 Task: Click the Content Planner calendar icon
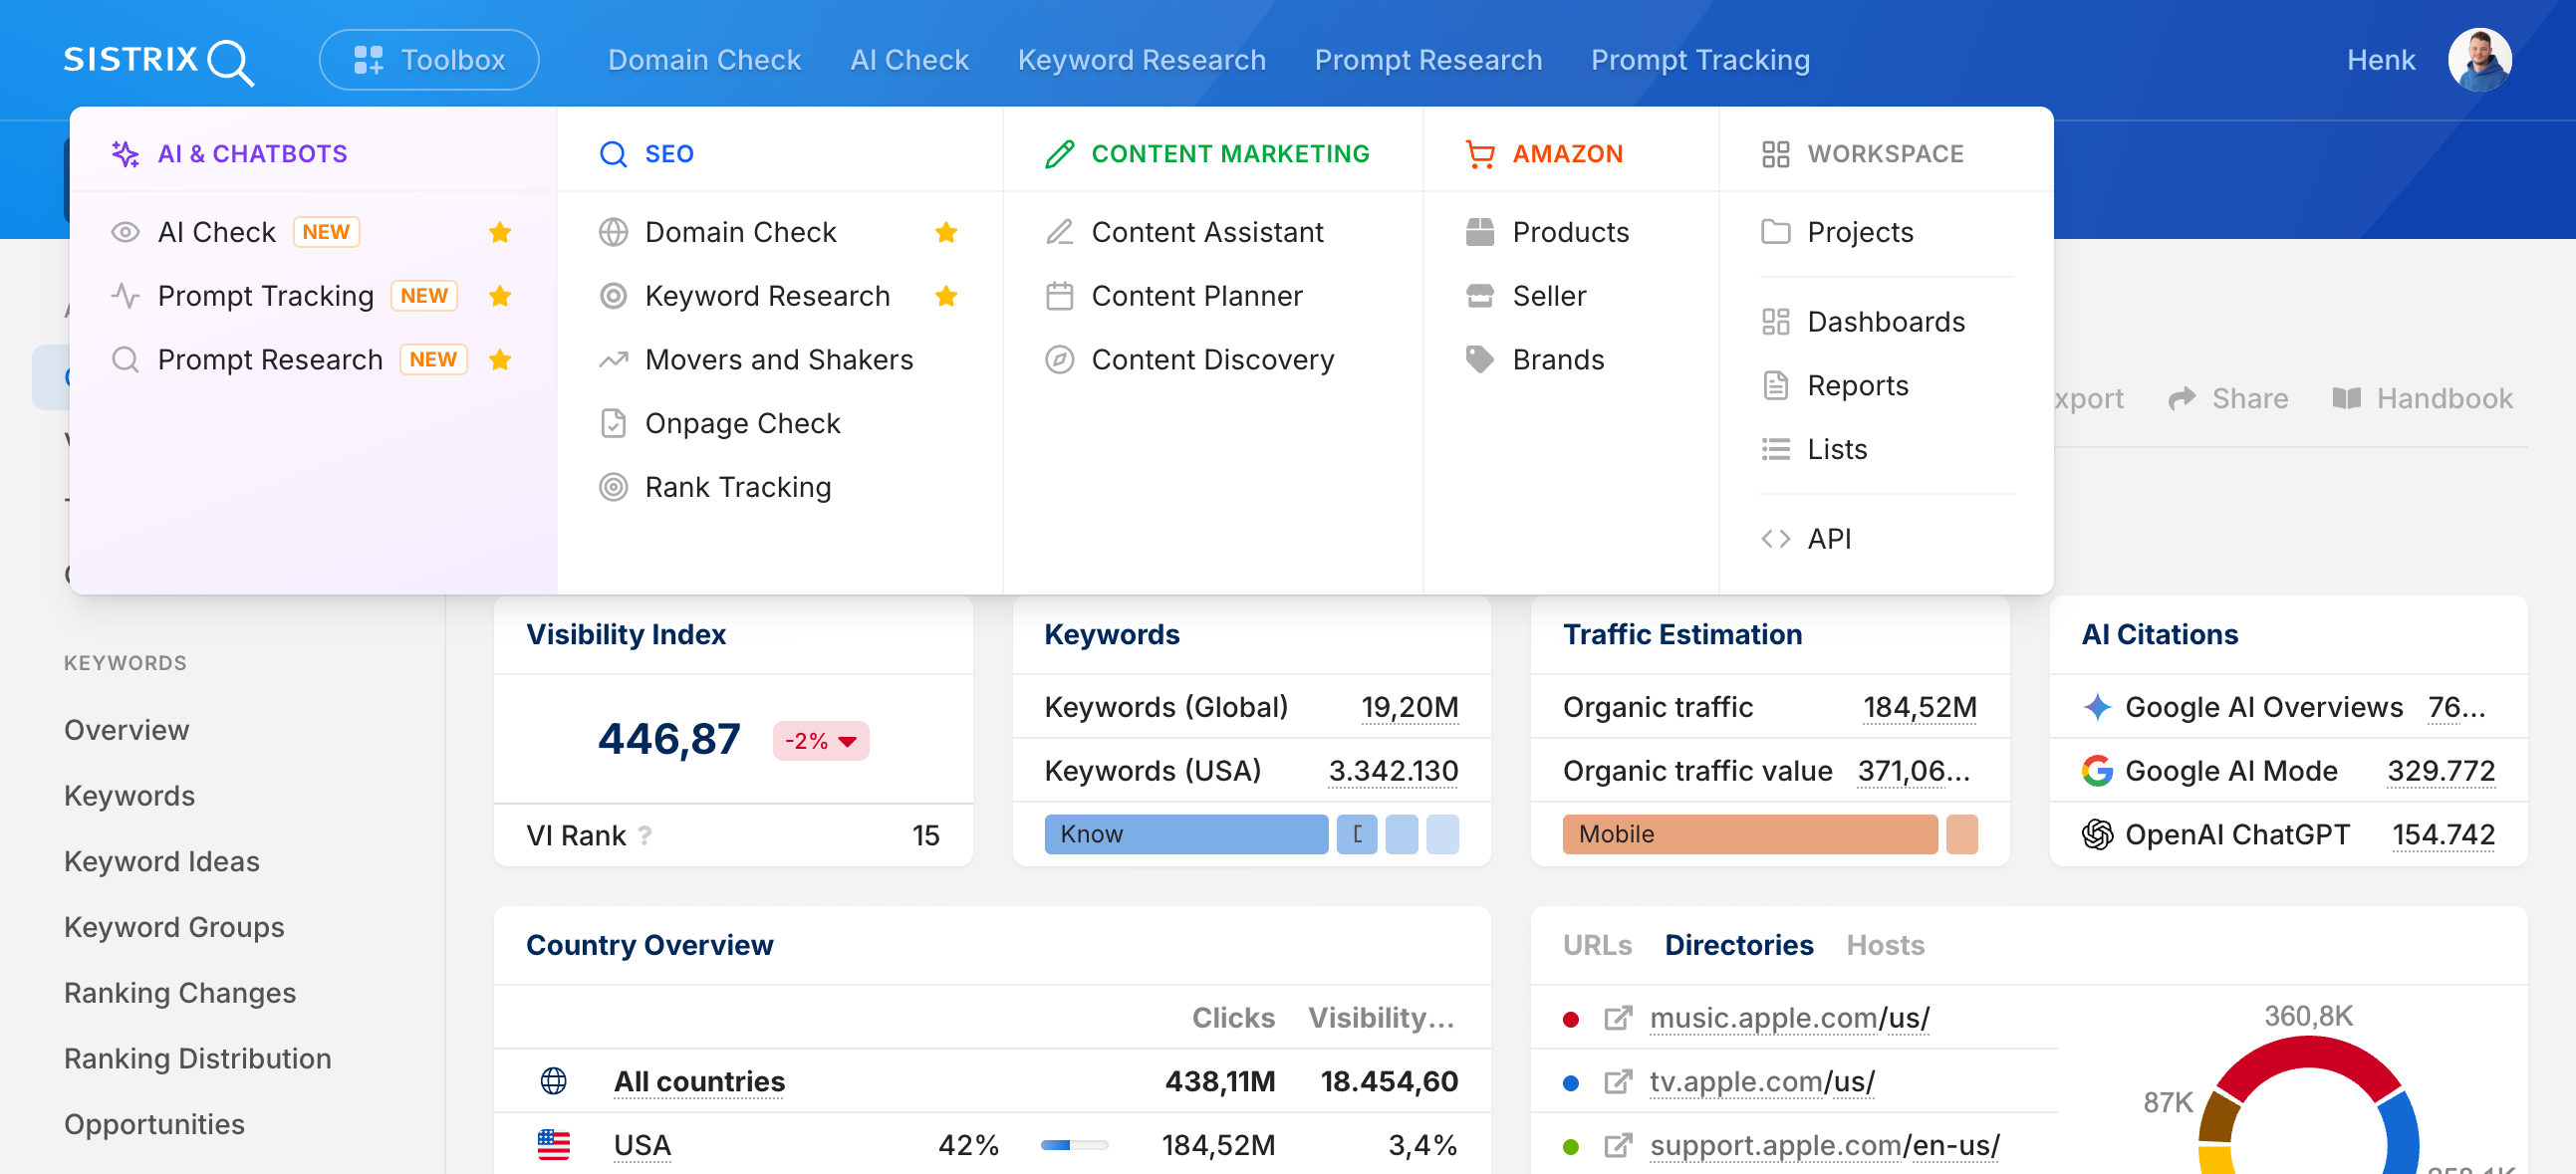pos(1059,296)
